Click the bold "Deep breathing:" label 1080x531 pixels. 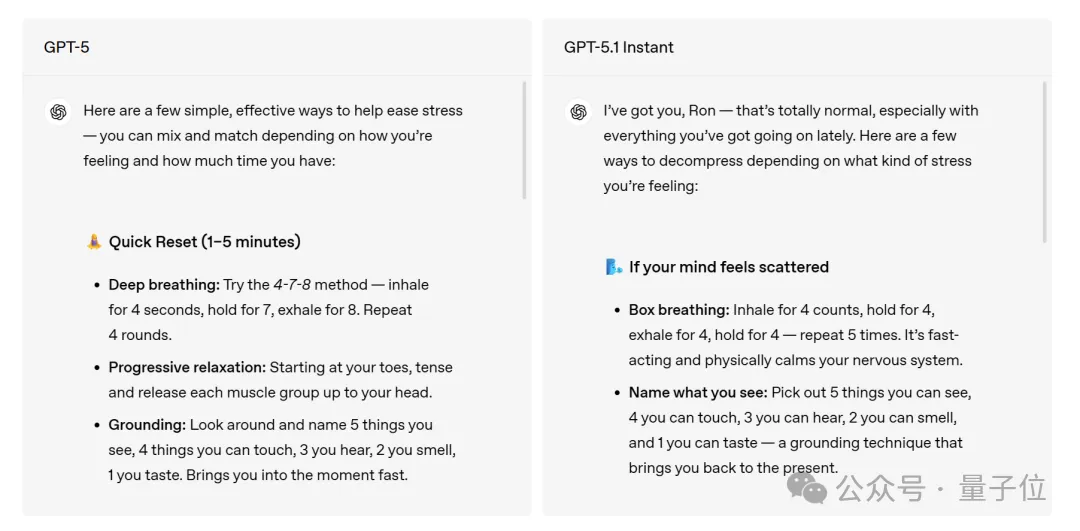coord(164,285)
